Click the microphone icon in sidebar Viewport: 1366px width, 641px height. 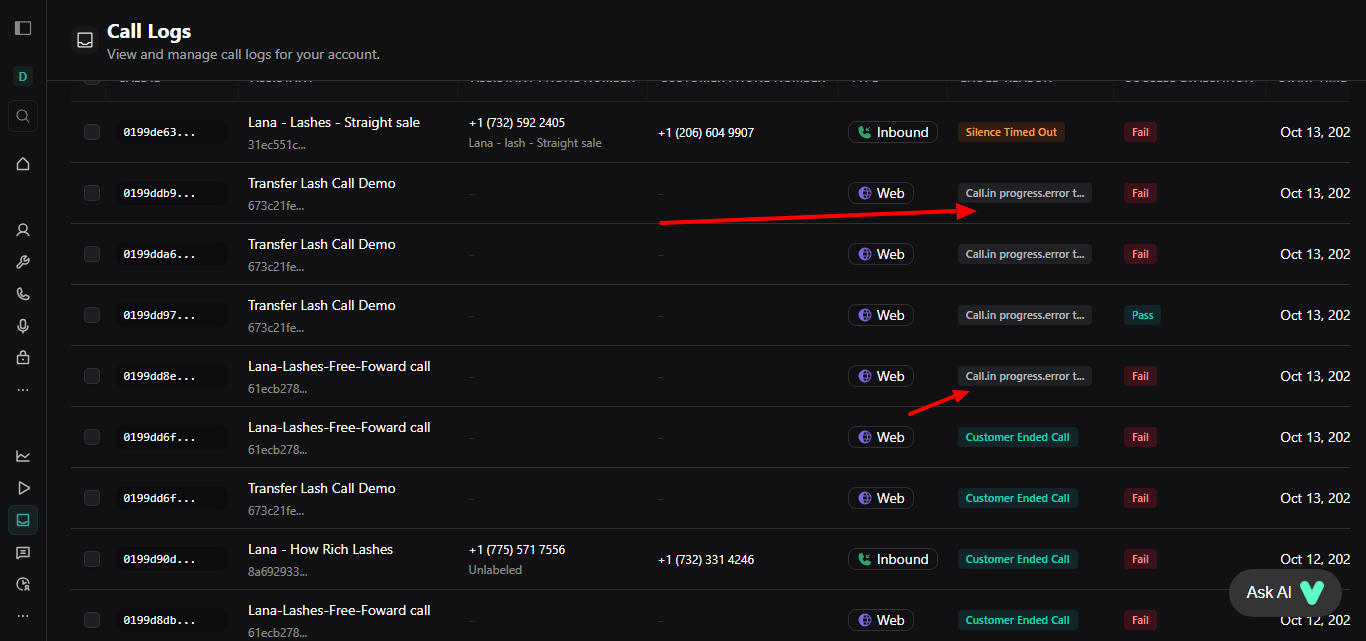(x=23, y=326)
